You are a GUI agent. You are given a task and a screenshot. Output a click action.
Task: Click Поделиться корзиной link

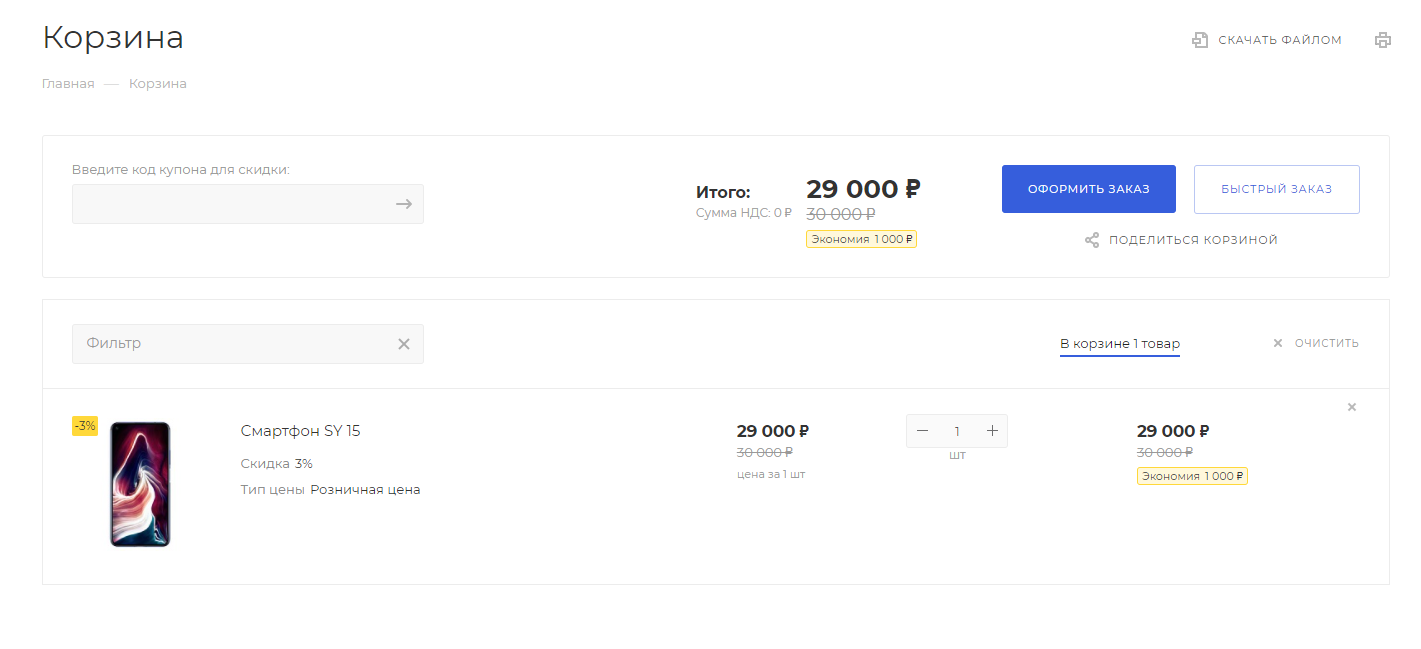point(1193,240)
